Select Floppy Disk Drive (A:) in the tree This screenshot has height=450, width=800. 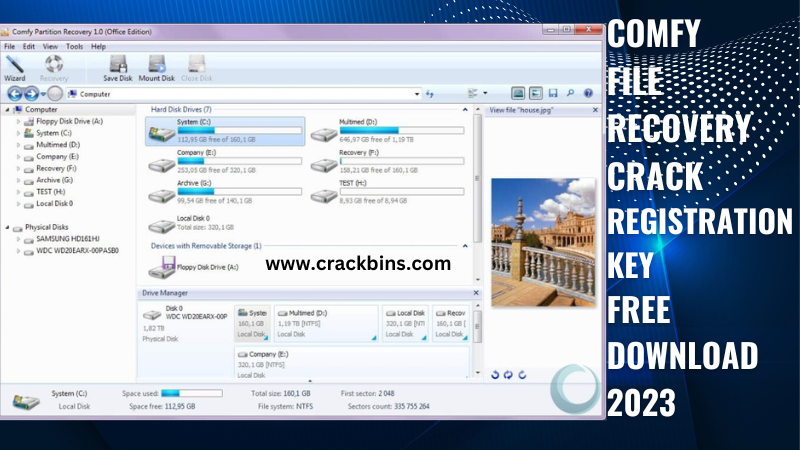coord(69,121)
